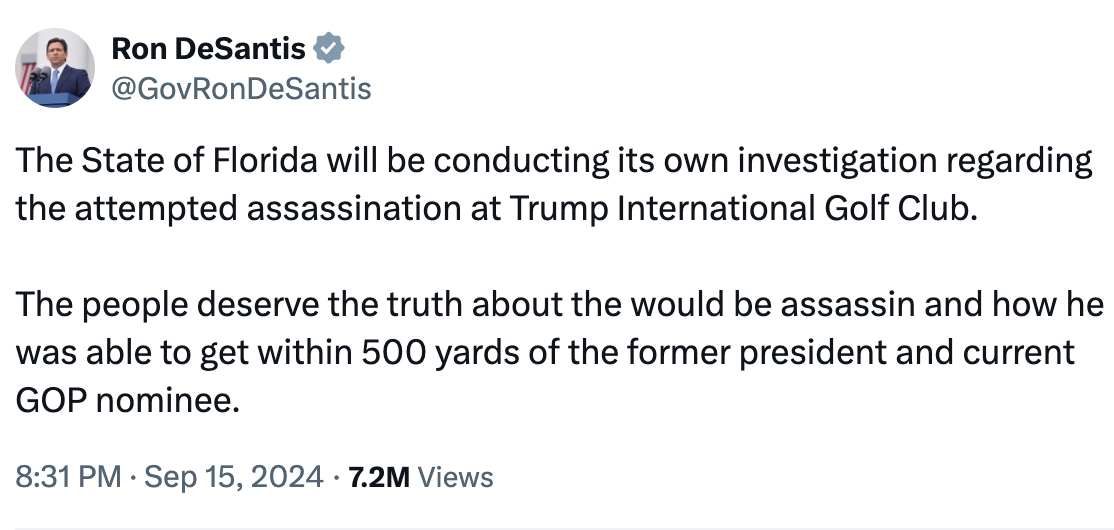Click the Views label beside 7.2M
The height and width of the screenshot is (530, 1114).
pos(455,477)
